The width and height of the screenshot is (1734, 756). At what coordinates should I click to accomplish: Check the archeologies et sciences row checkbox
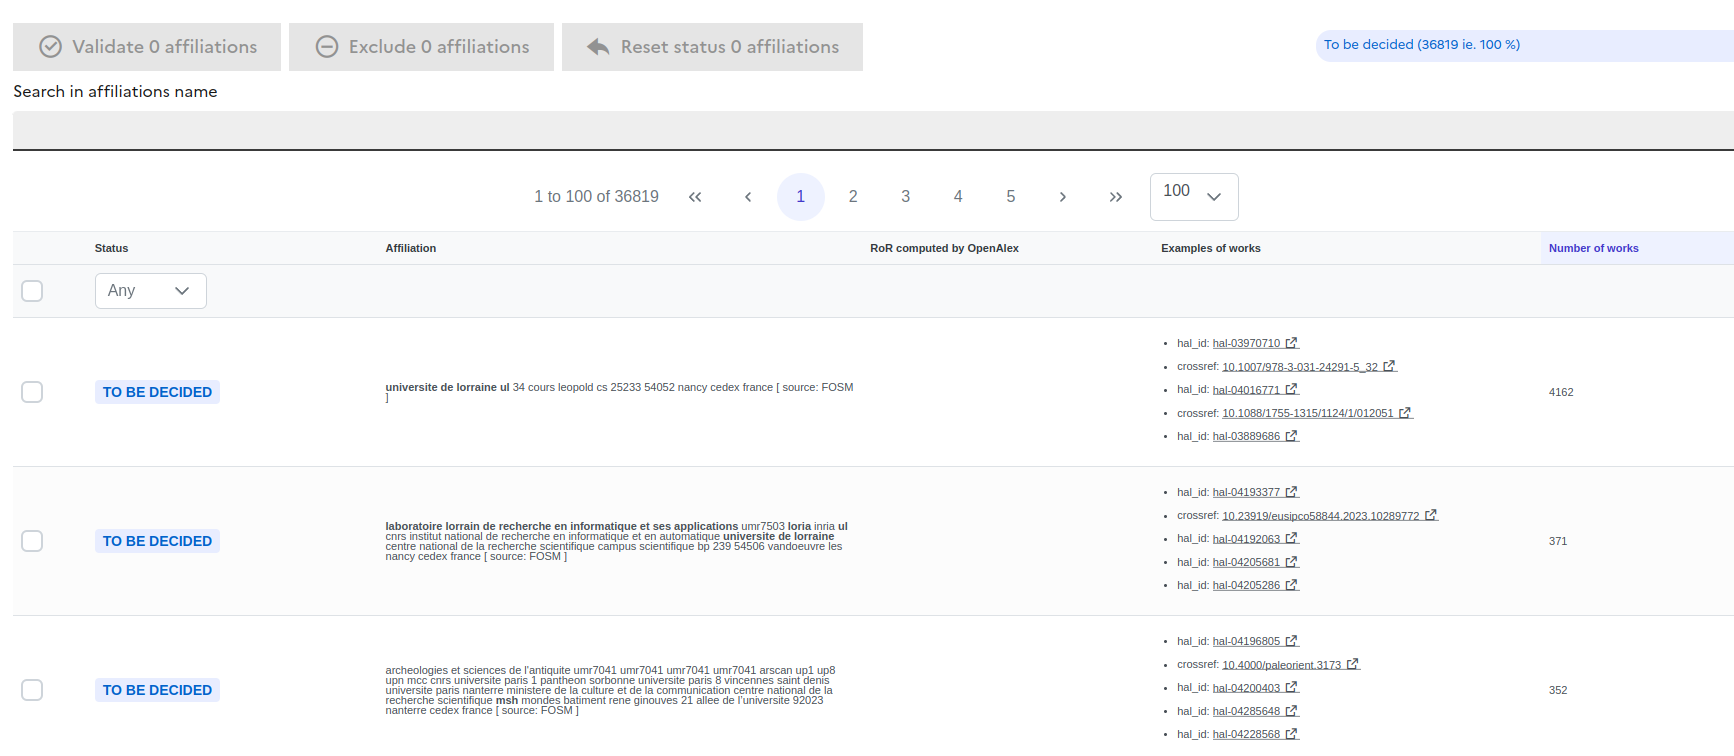32,690
